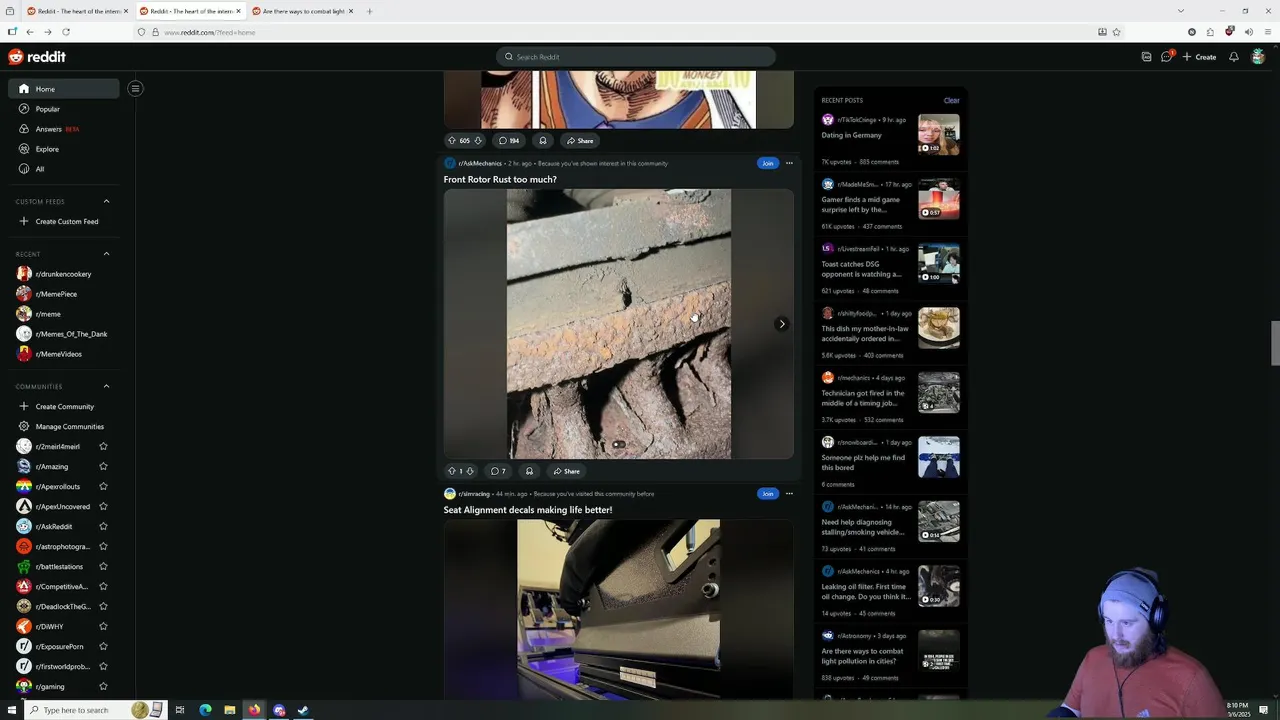Open the Reddit advertise icon
This screenshot has width=1280, height=720.
[x=1146, y=57]
